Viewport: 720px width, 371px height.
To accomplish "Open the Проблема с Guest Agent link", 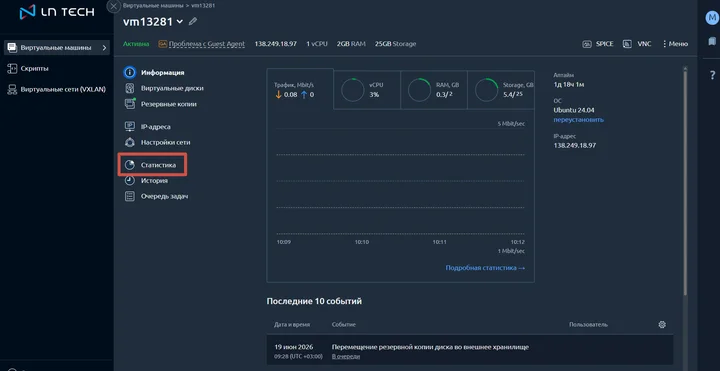I will (207, 44).
